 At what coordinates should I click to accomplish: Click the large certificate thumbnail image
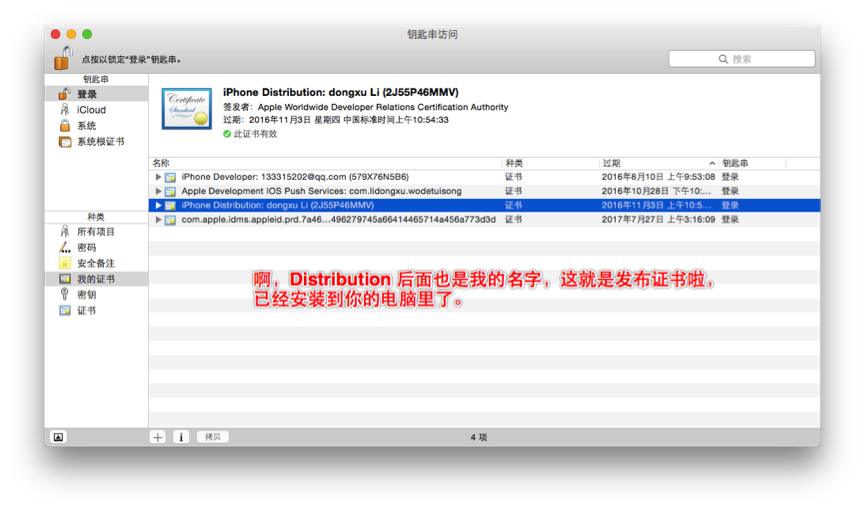[186, 109]
